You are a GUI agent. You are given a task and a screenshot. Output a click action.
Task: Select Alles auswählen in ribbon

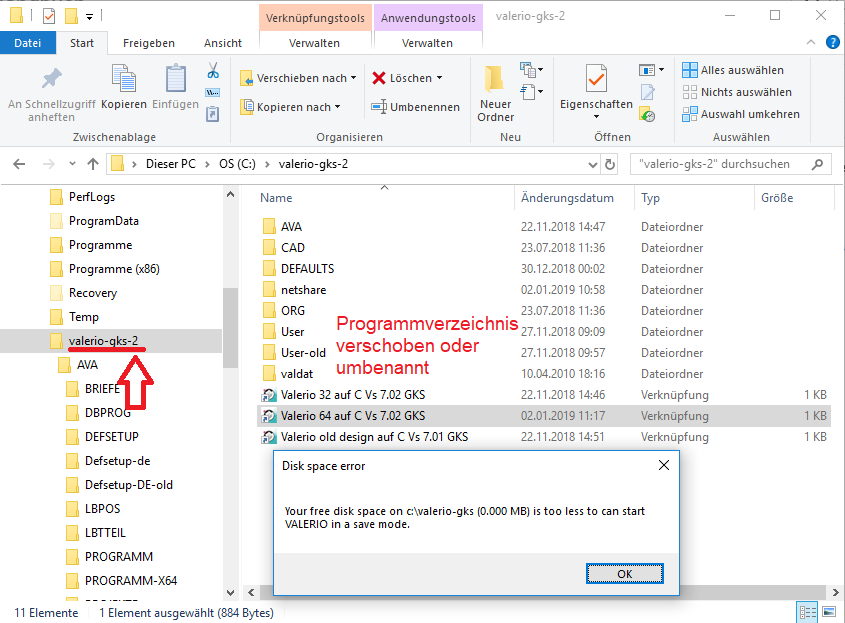[x=733, y=70]
